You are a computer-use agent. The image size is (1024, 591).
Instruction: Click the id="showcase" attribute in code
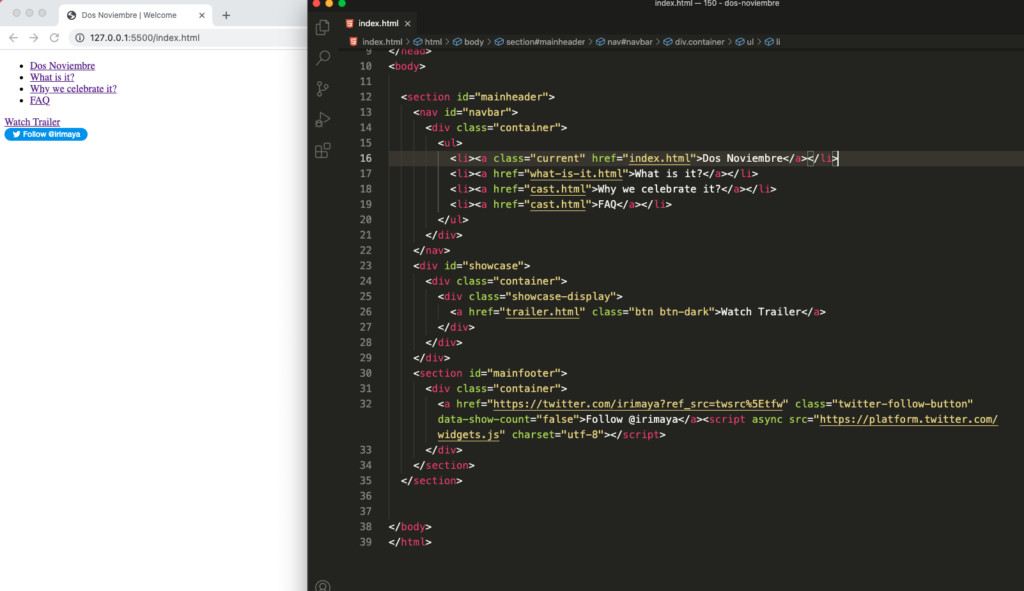[484, 266]
